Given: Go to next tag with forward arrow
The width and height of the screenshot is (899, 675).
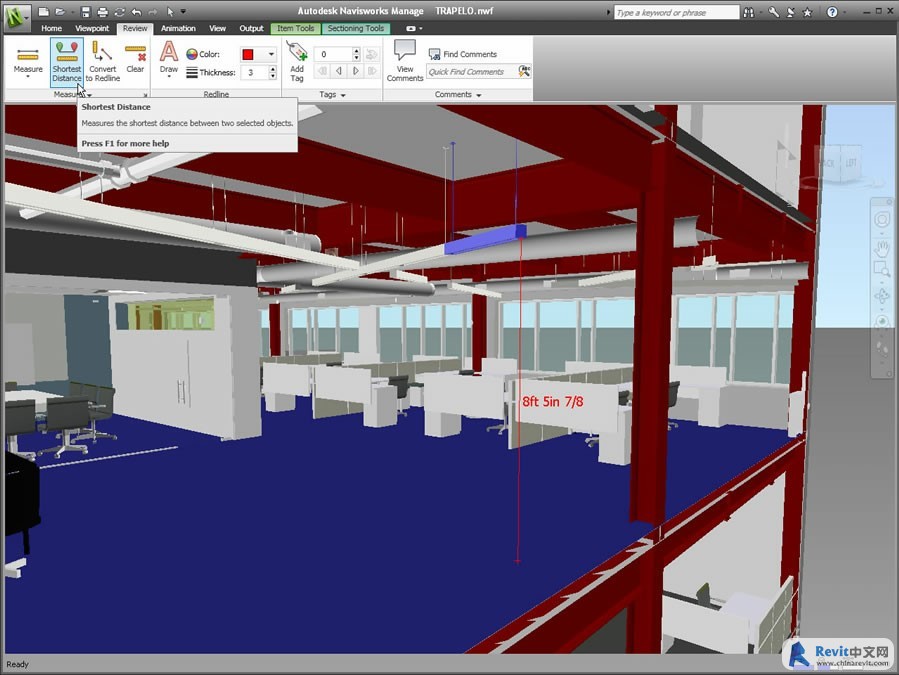Looking at the screenshot, I should 355,71.
